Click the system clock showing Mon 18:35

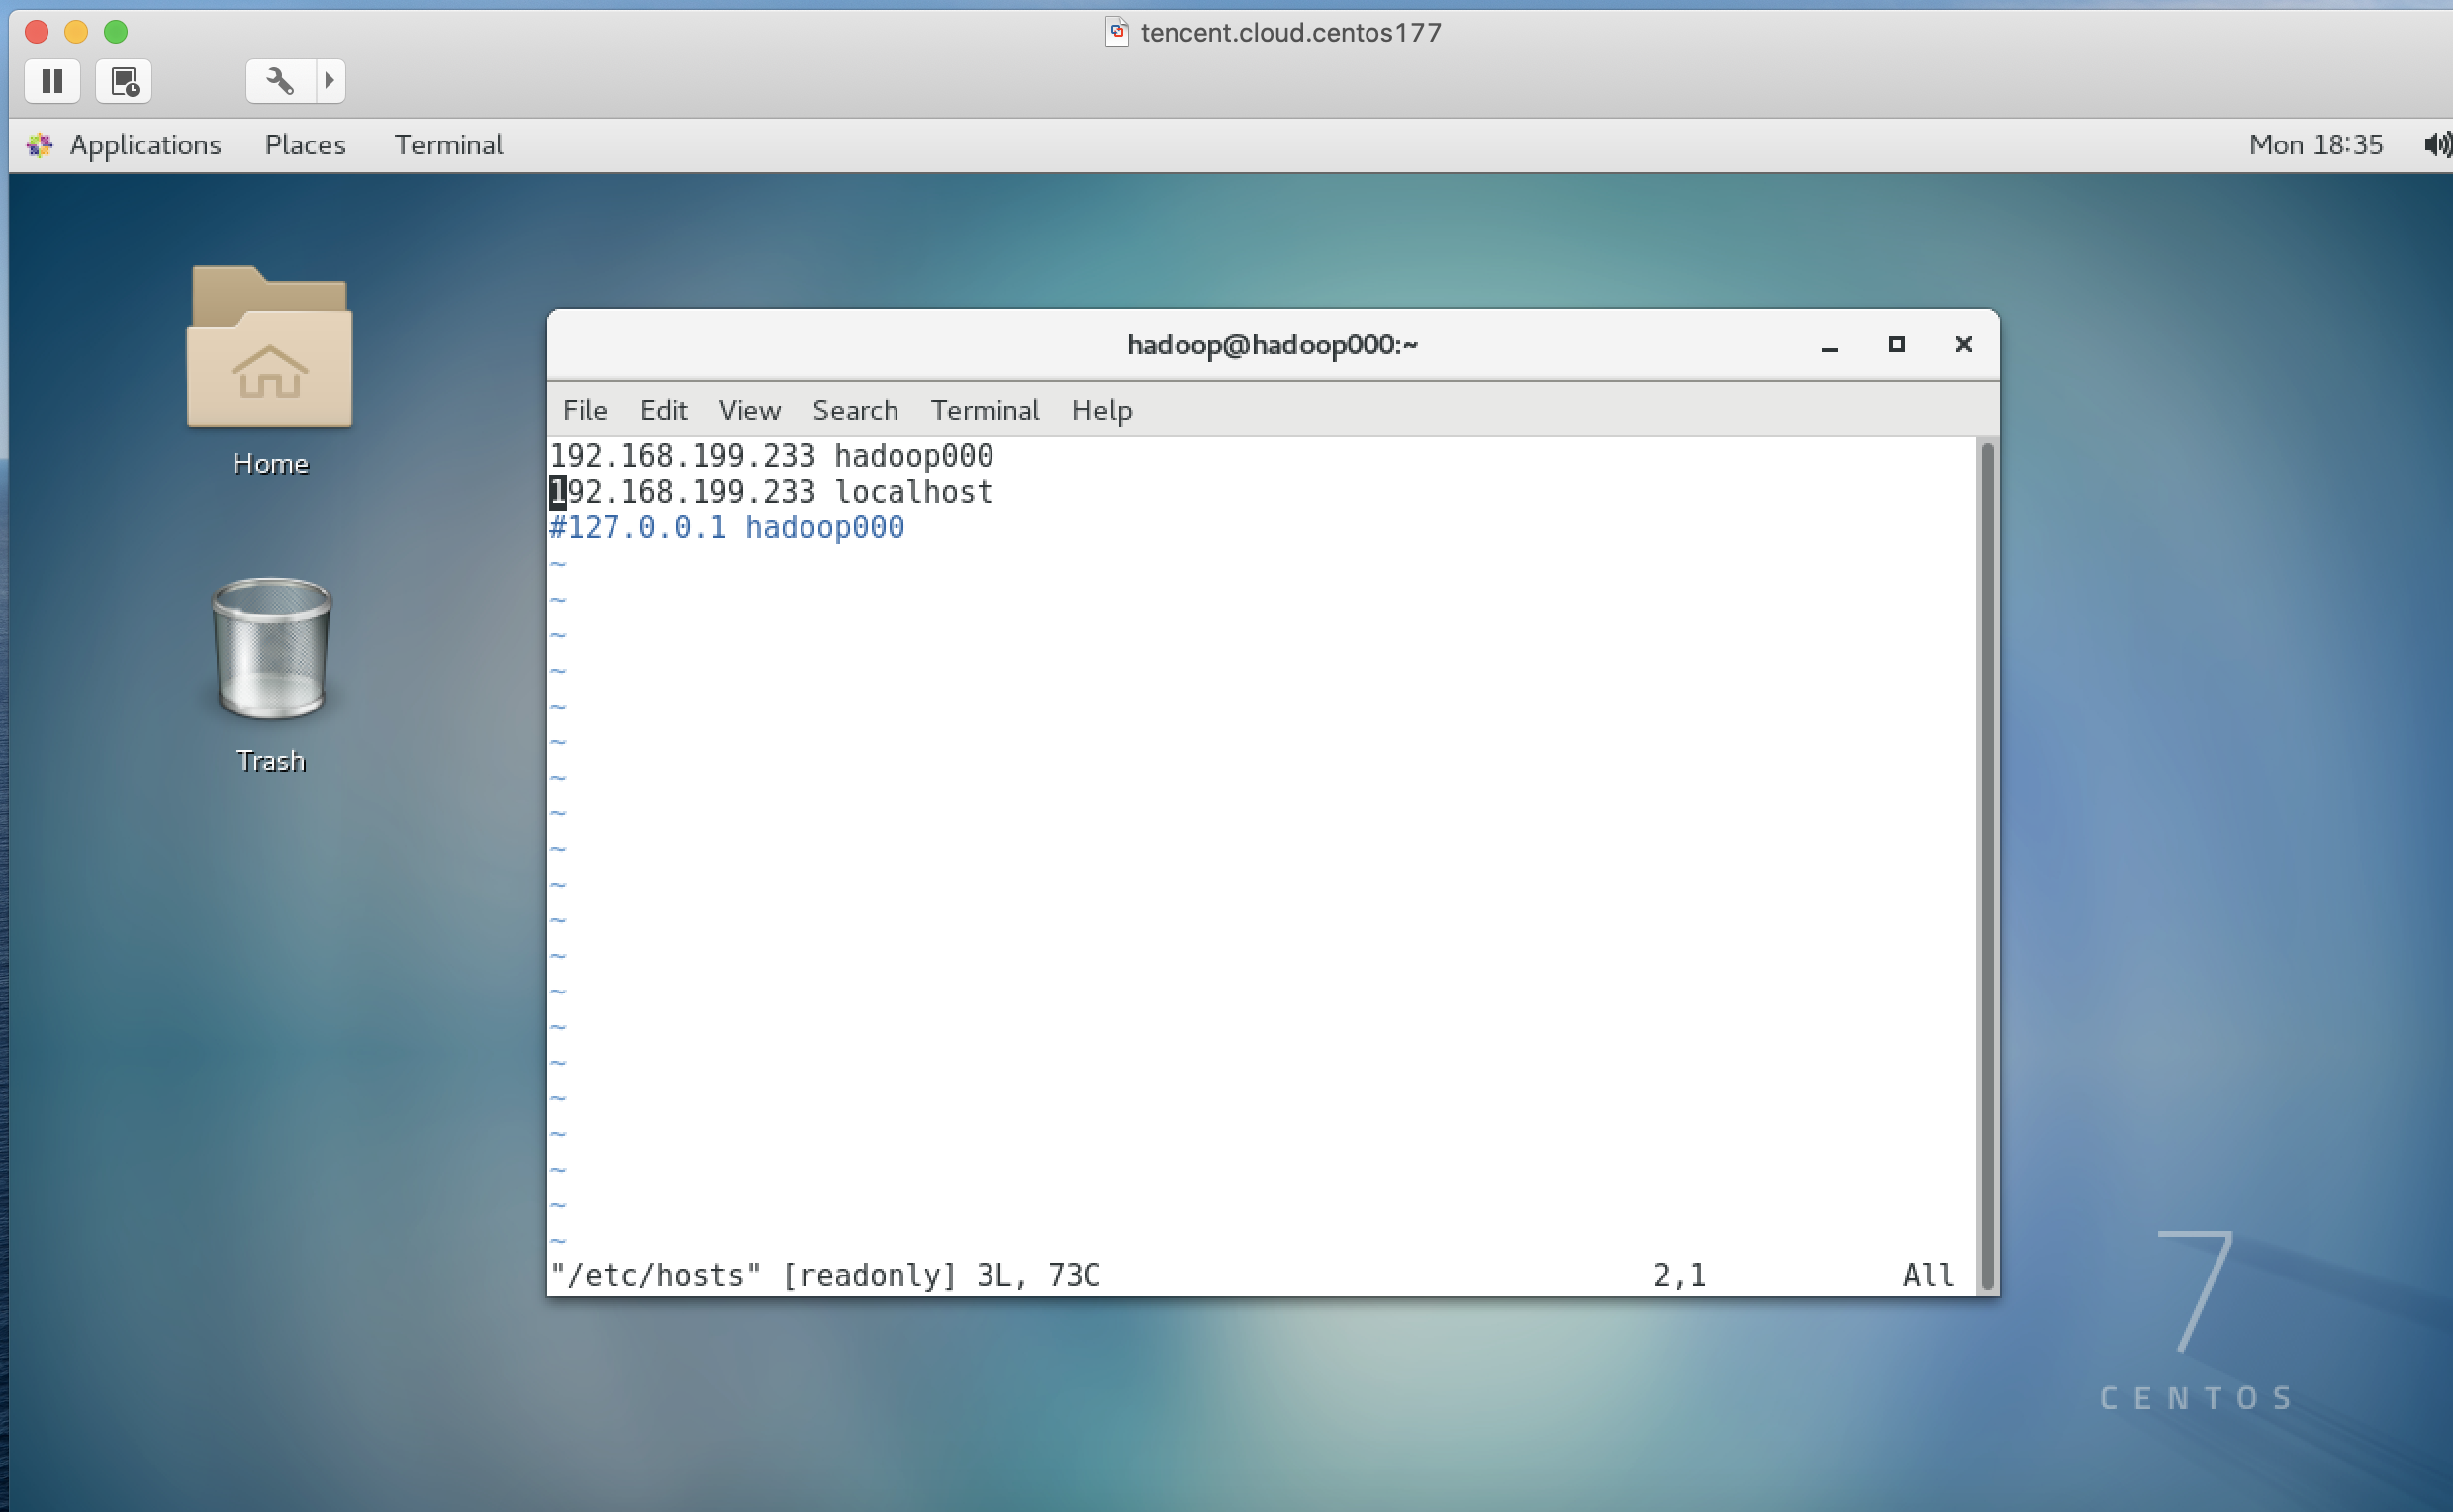(x=2314, y=143)
